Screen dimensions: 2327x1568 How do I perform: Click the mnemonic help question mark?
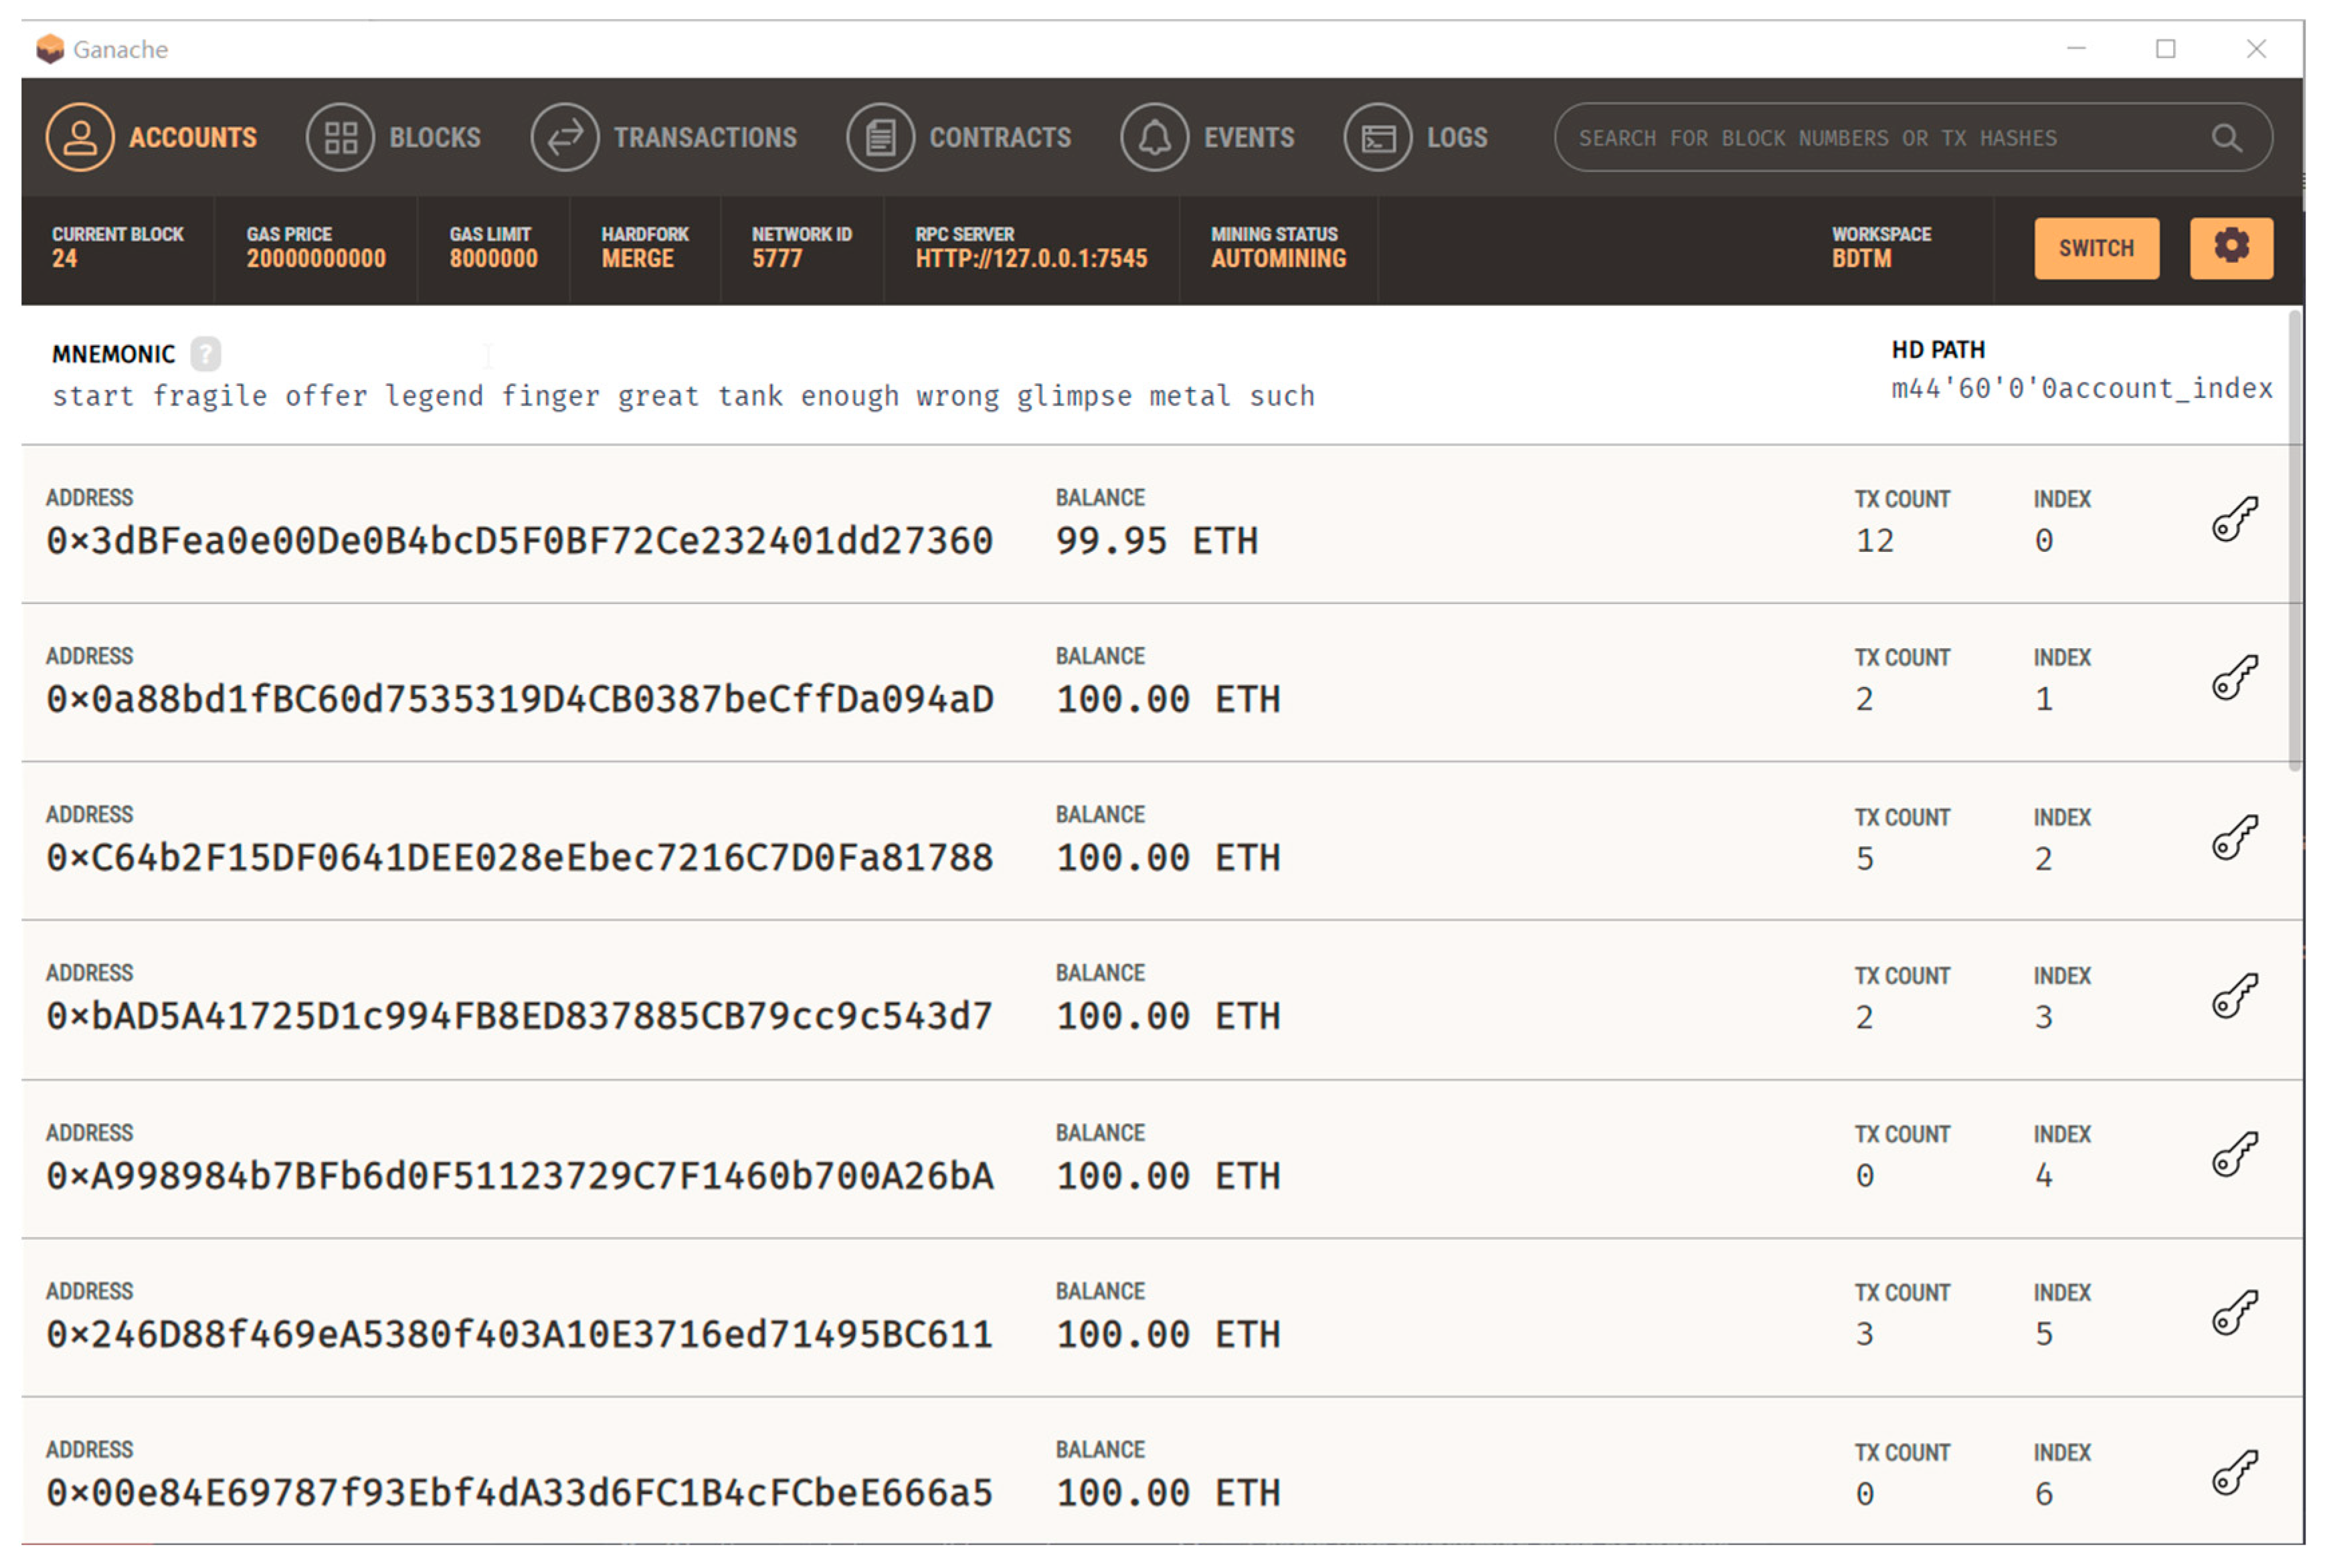tap(205, 353)
